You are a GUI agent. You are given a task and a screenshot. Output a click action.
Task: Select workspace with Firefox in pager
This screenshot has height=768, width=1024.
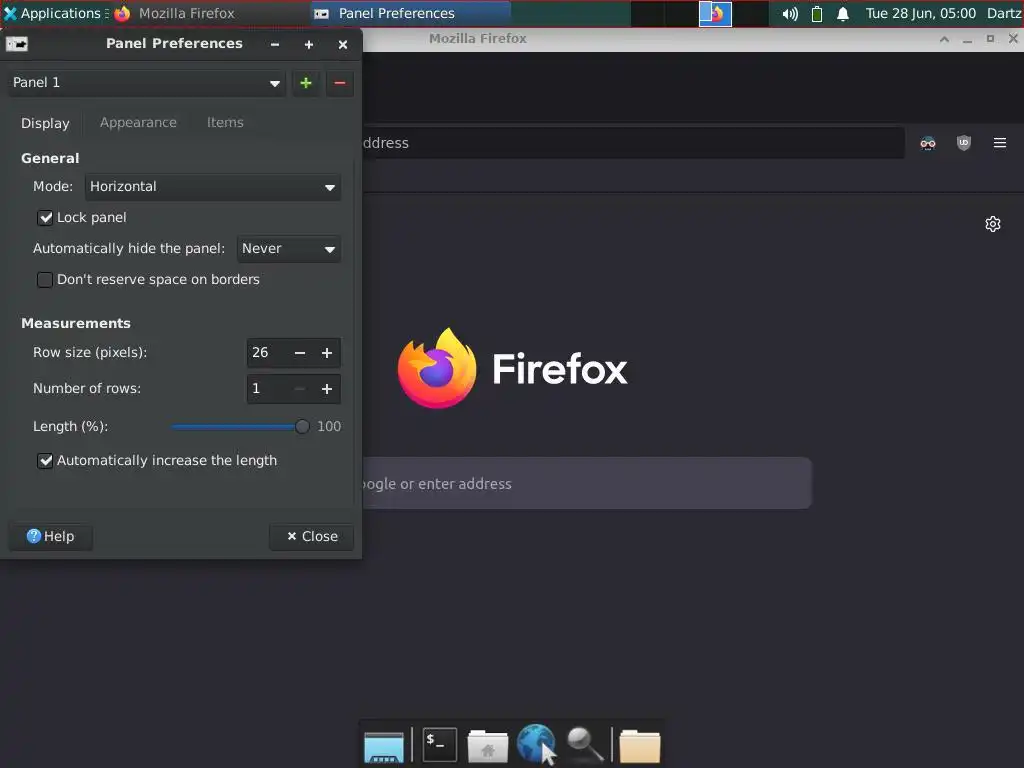tap(716, 14)
